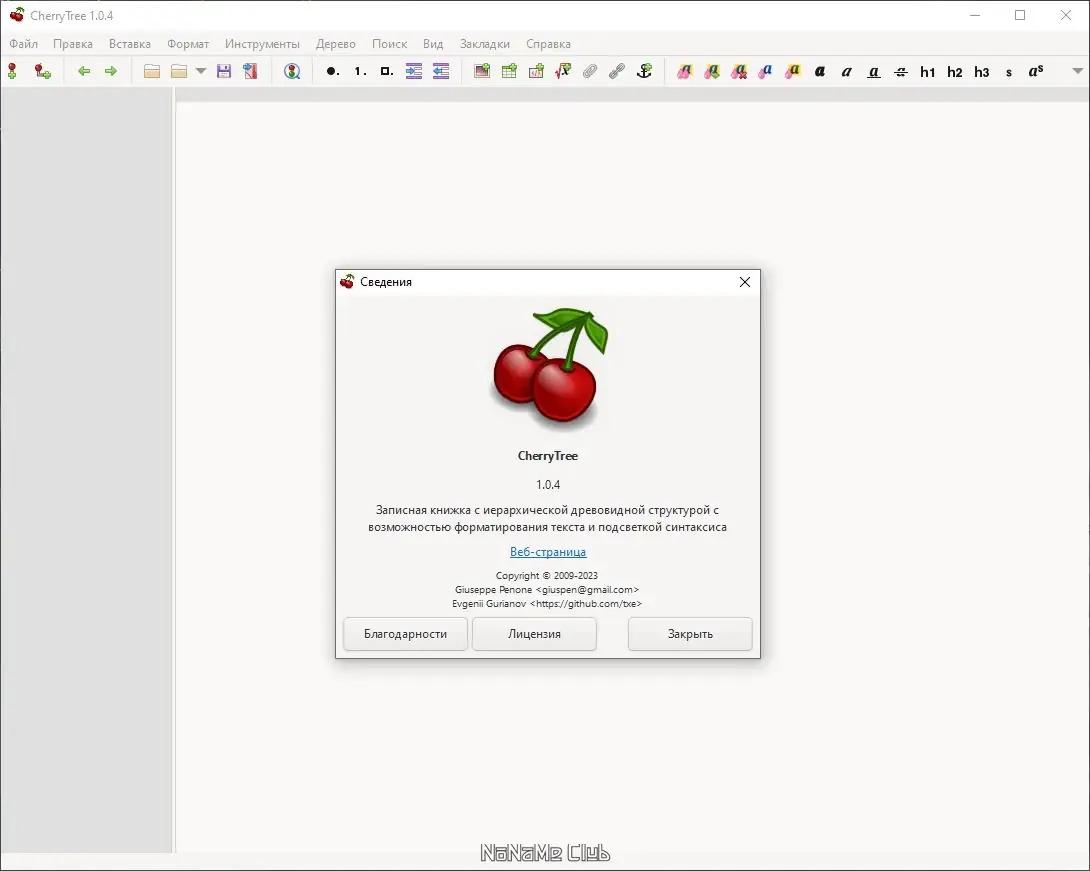The height and width of the screenshot is (871, 1090).
Task: Close the Сведения dialog with X
Action: [745, 282]
